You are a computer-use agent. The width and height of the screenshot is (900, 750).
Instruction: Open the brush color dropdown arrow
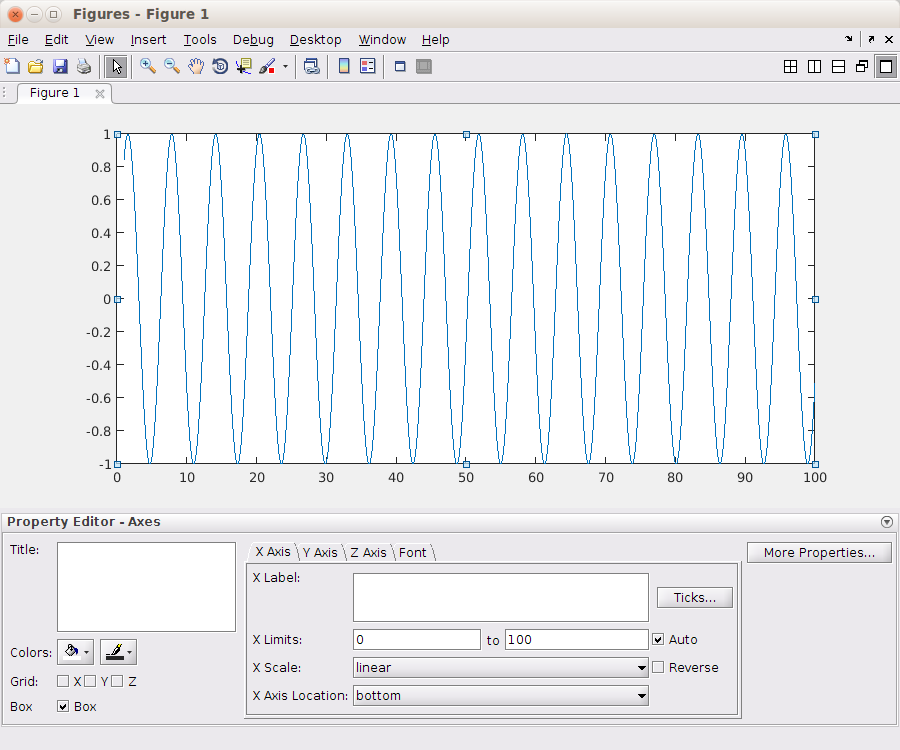coord(285,67)
